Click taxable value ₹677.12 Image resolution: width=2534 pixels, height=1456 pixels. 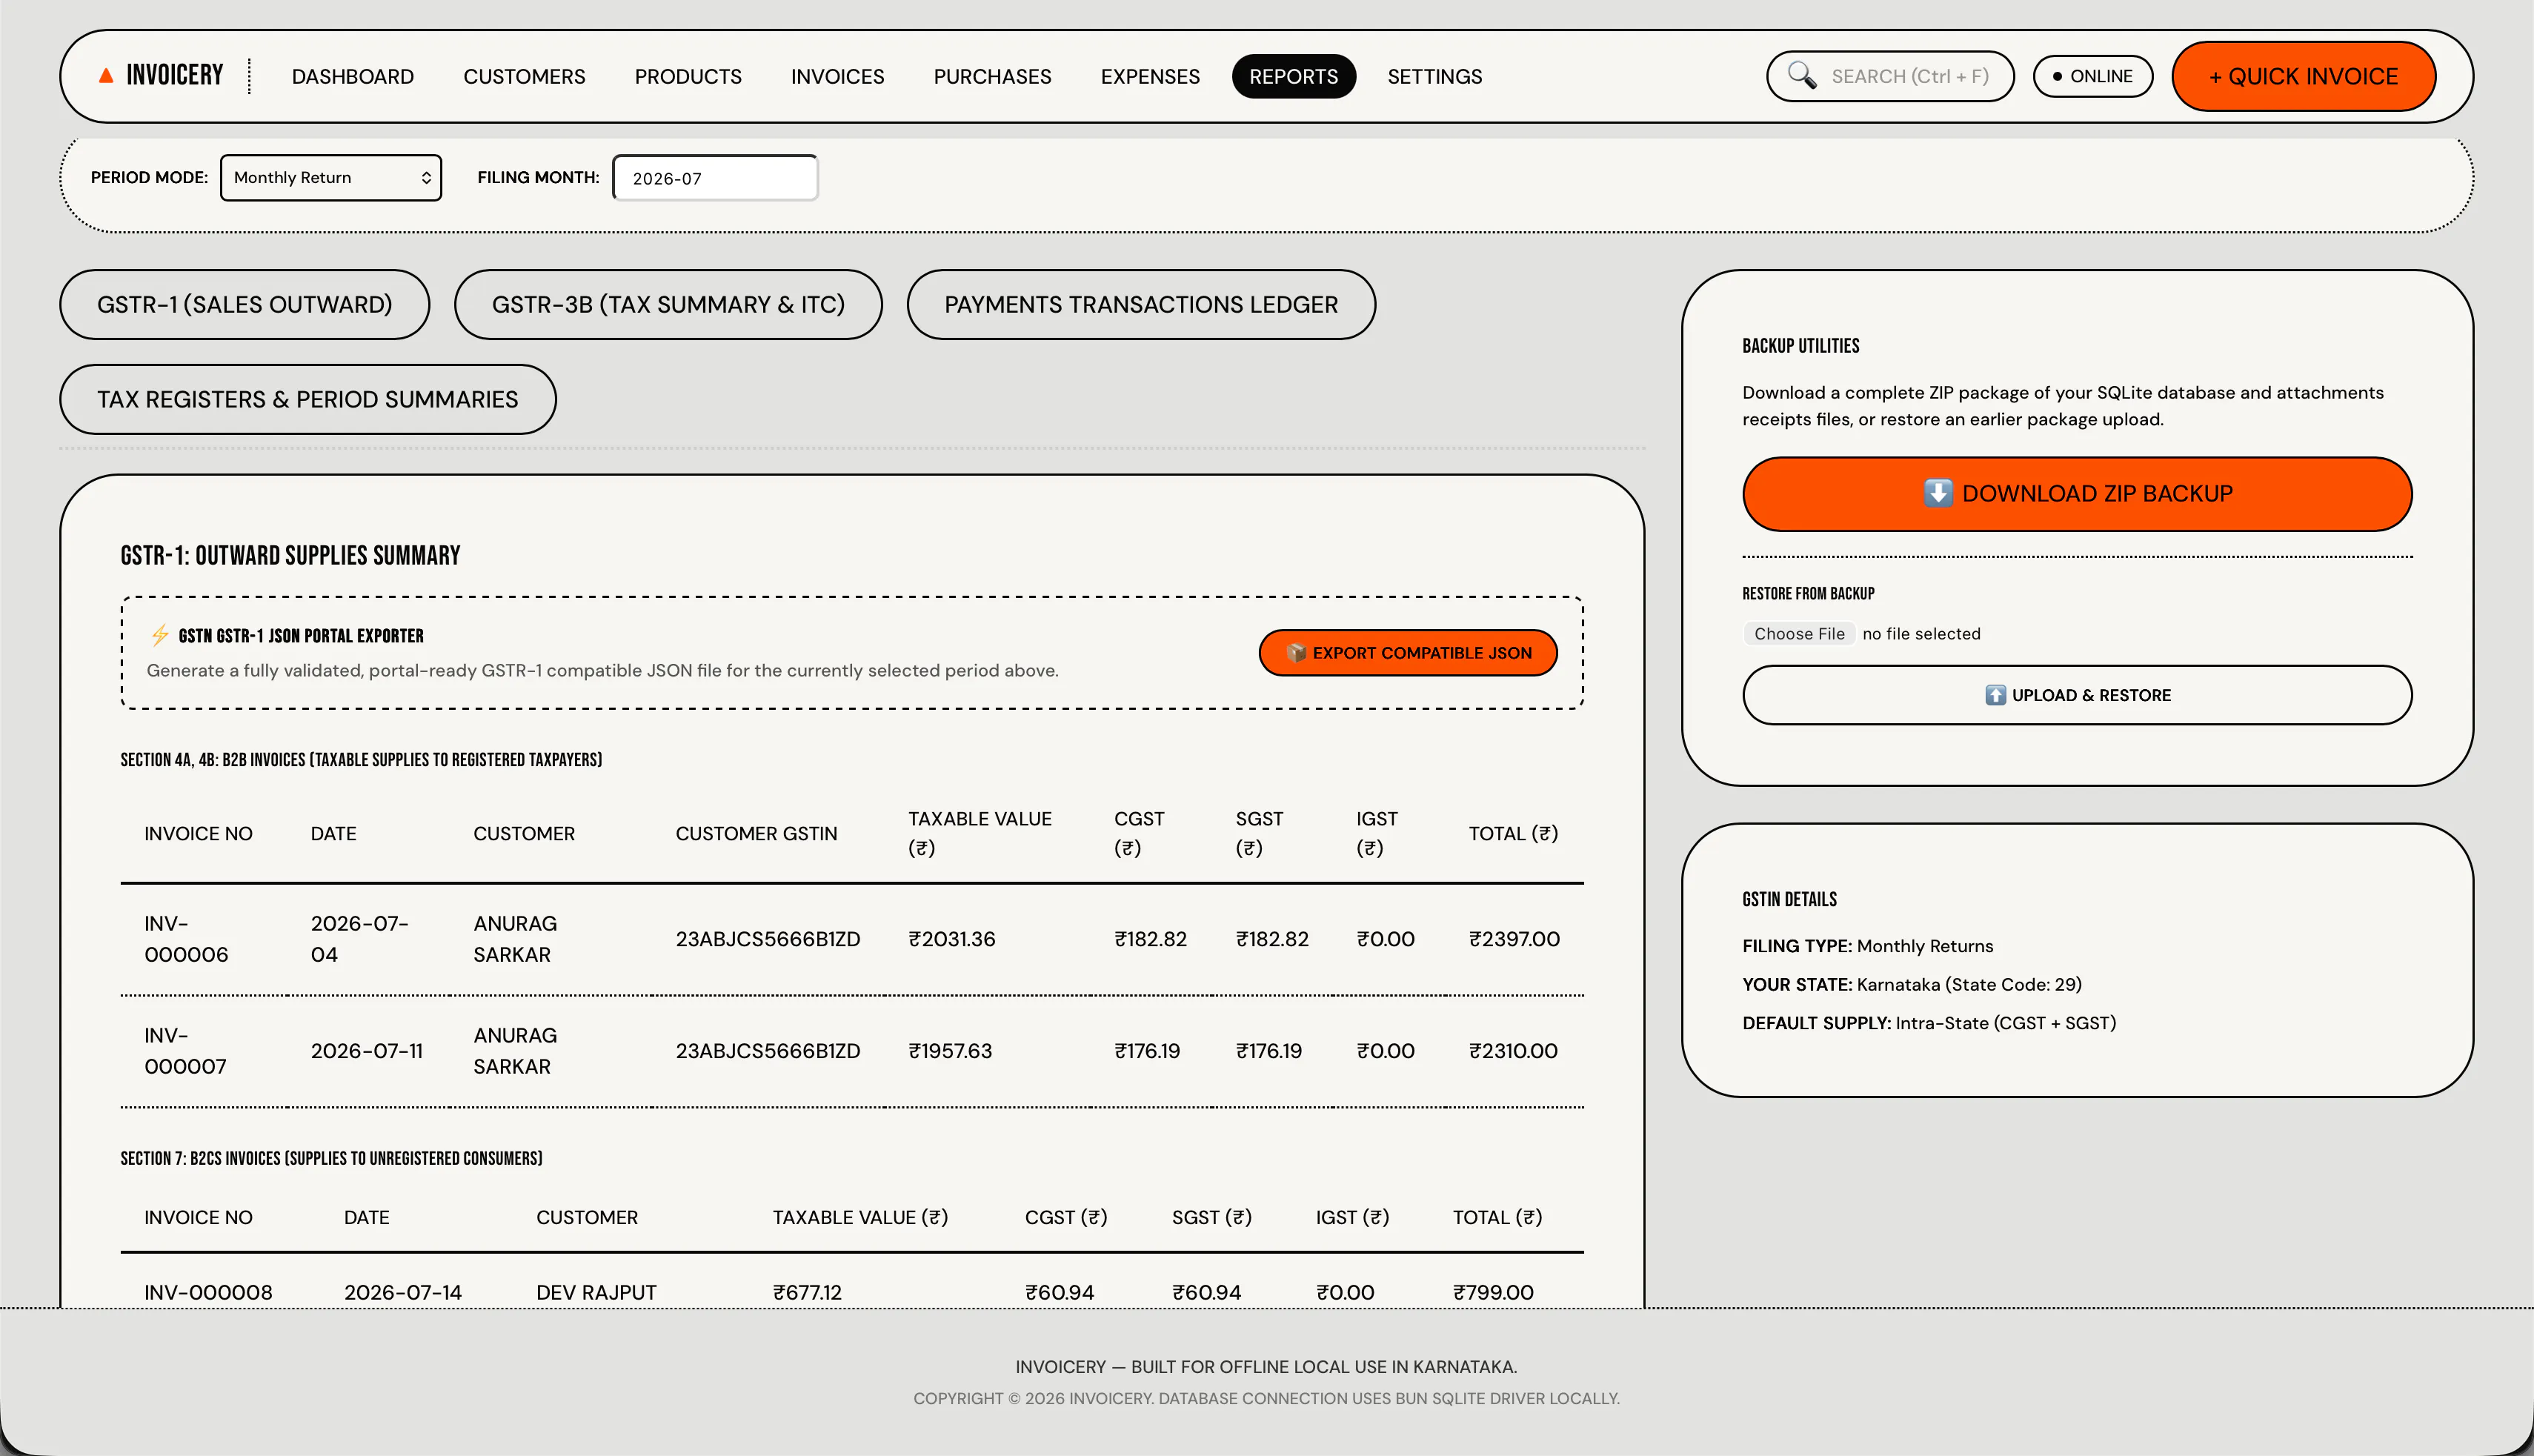point(807,1292)
